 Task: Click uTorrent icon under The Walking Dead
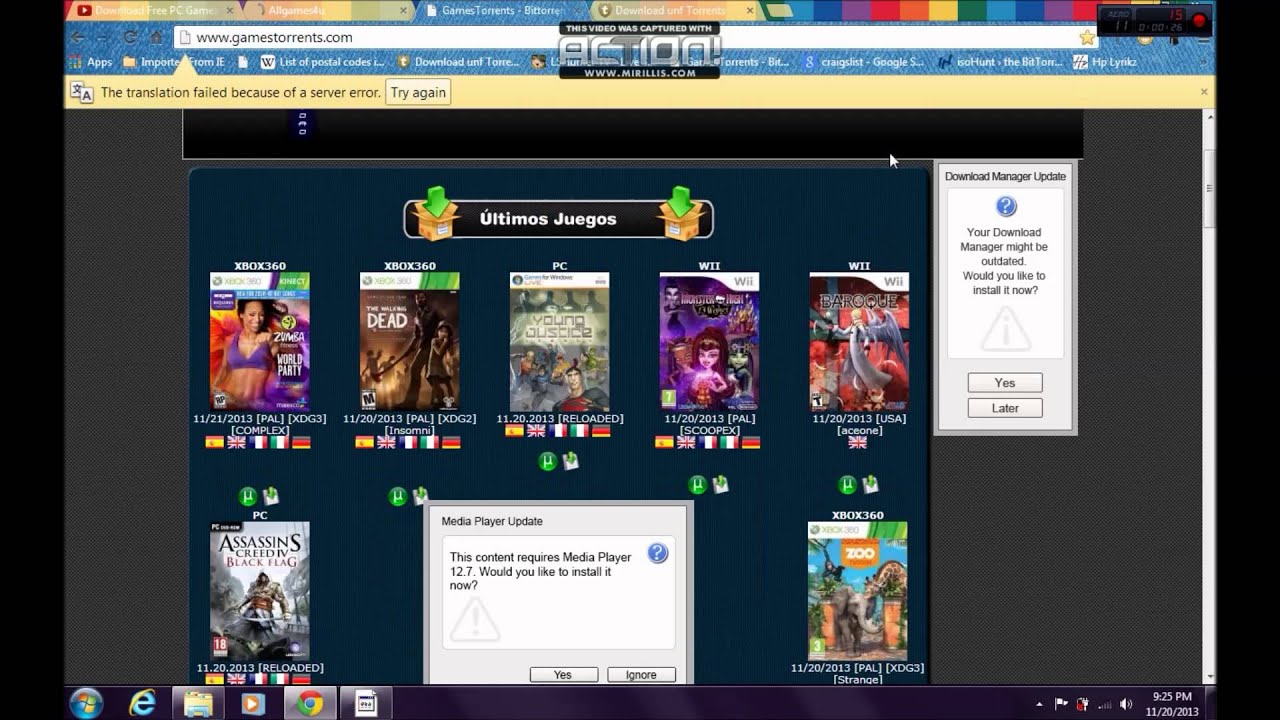tap(398, 496)
